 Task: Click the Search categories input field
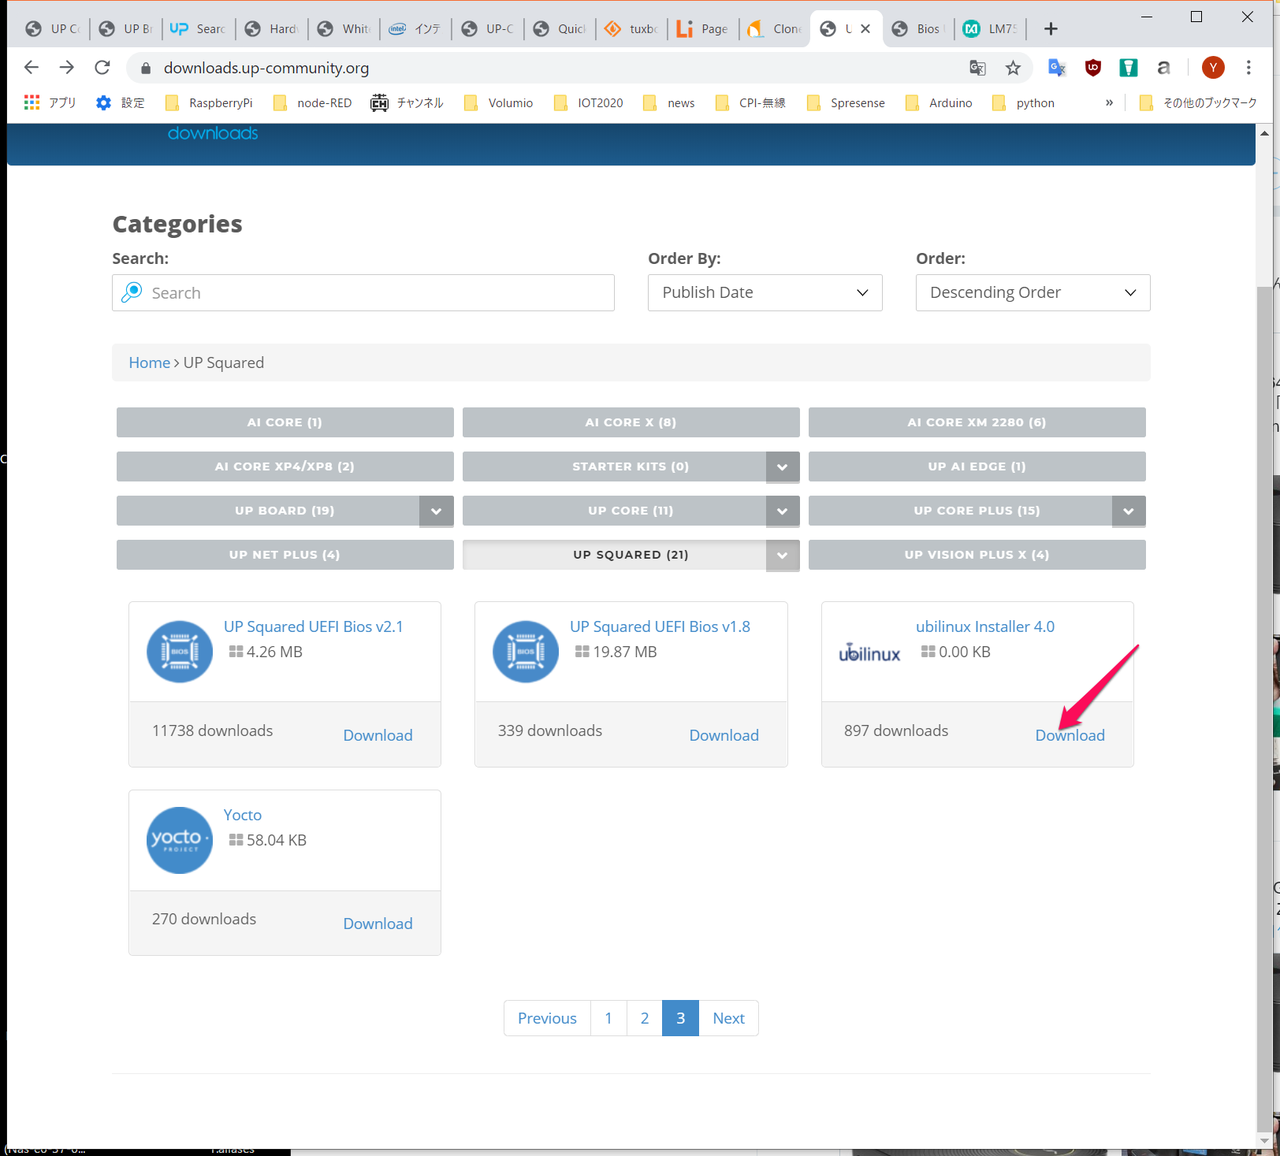click(363, 292)
